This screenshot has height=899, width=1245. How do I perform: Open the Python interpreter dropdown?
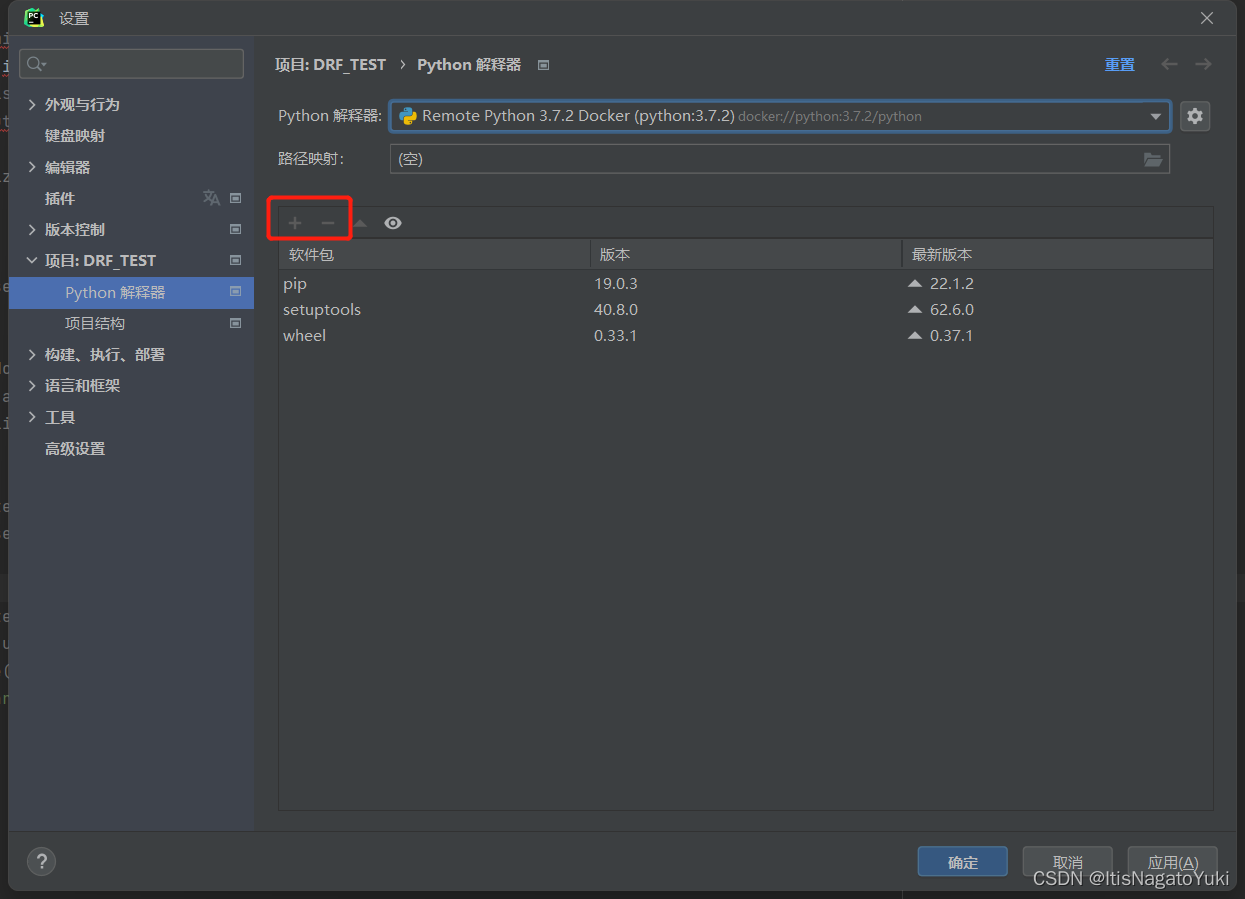pyautogui.click(x=1156, y=116)
